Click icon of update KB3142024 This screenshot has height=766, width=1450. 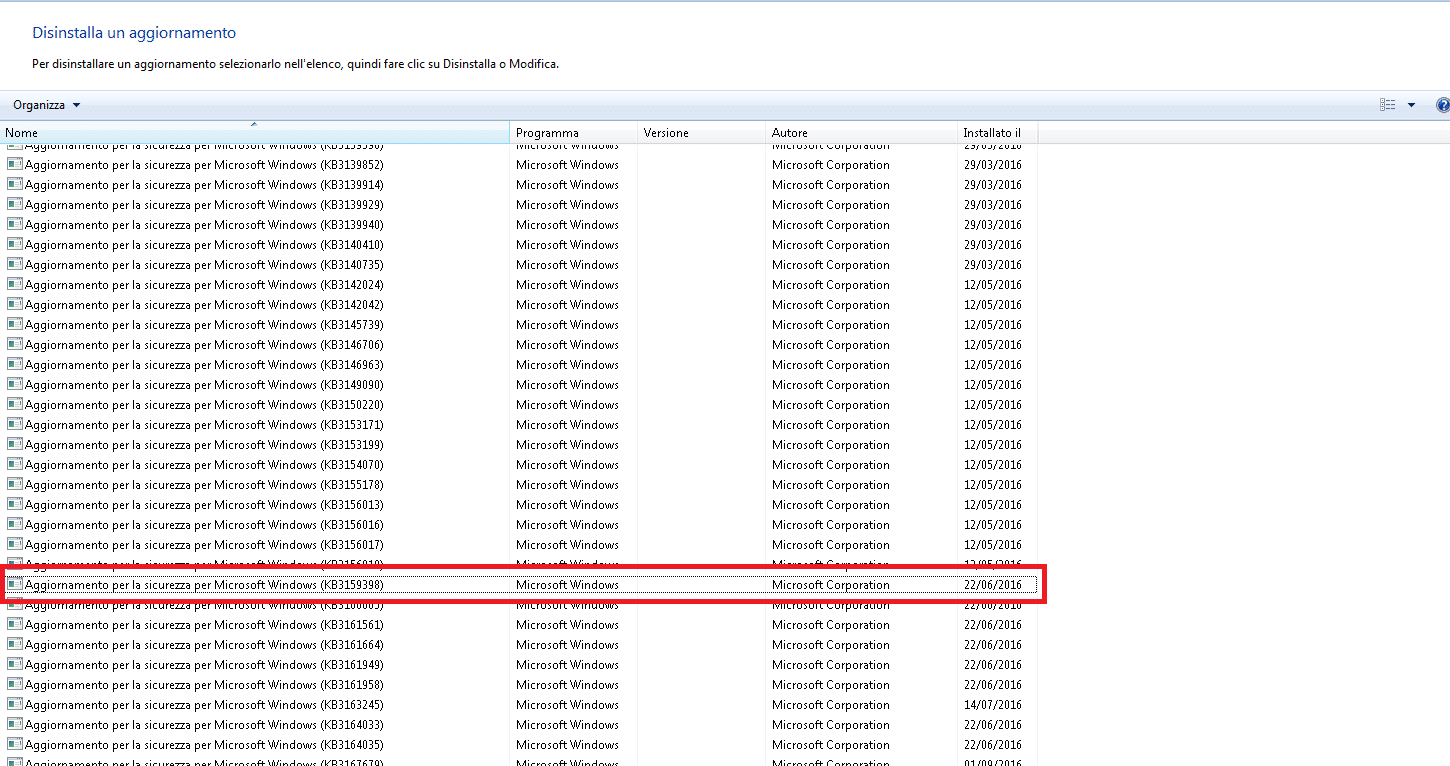tap(15, 285)
